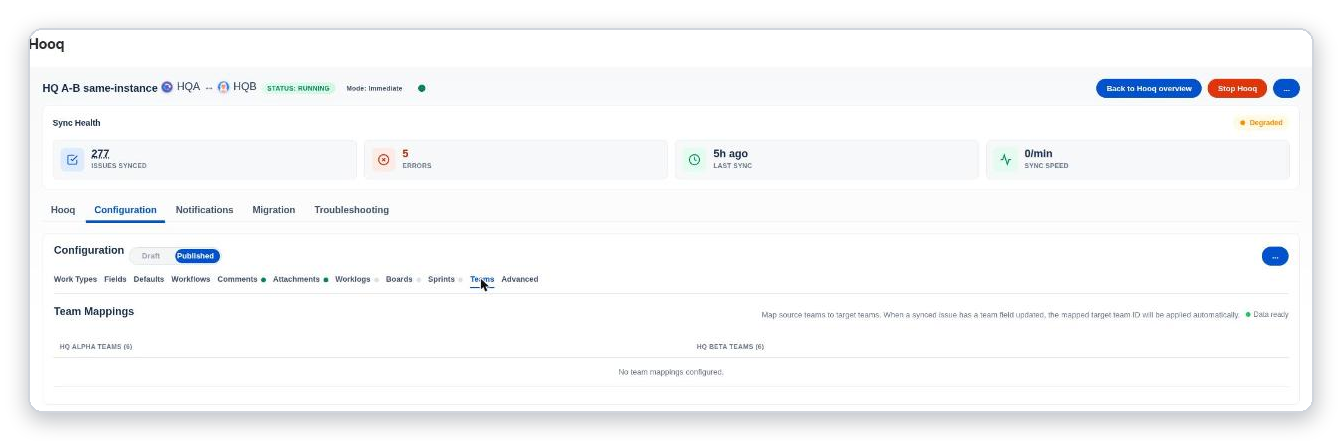
Task: Switch configuration to Published
Action: click(196, 256)
